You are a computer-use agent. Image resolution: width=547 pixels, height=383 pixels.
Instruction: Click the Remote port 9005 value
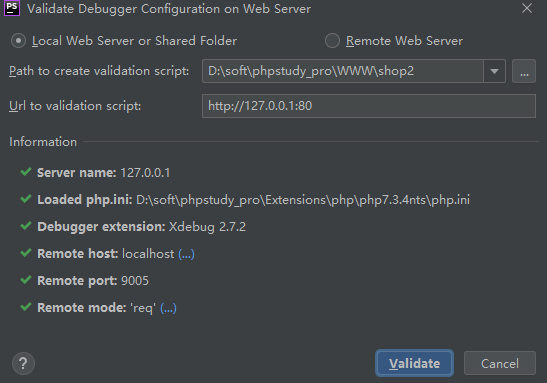click(135, 281)
